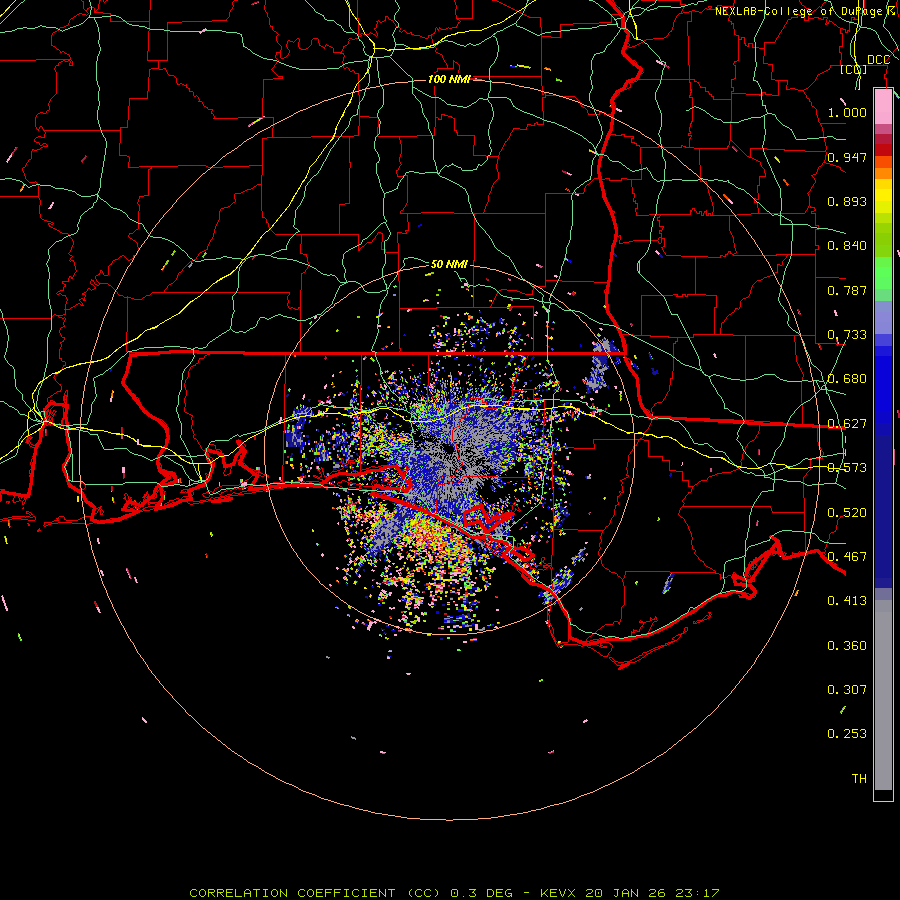Click the 0.733 legend value
This screenshot has height=900, width=900.
click(847, 335)
